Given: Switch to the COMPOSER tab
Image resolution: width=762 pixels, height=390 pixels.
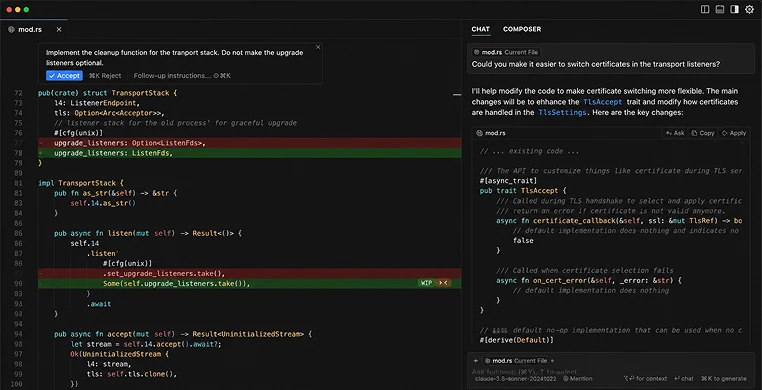Looking at the screenshot, I should tap(522, 29).
